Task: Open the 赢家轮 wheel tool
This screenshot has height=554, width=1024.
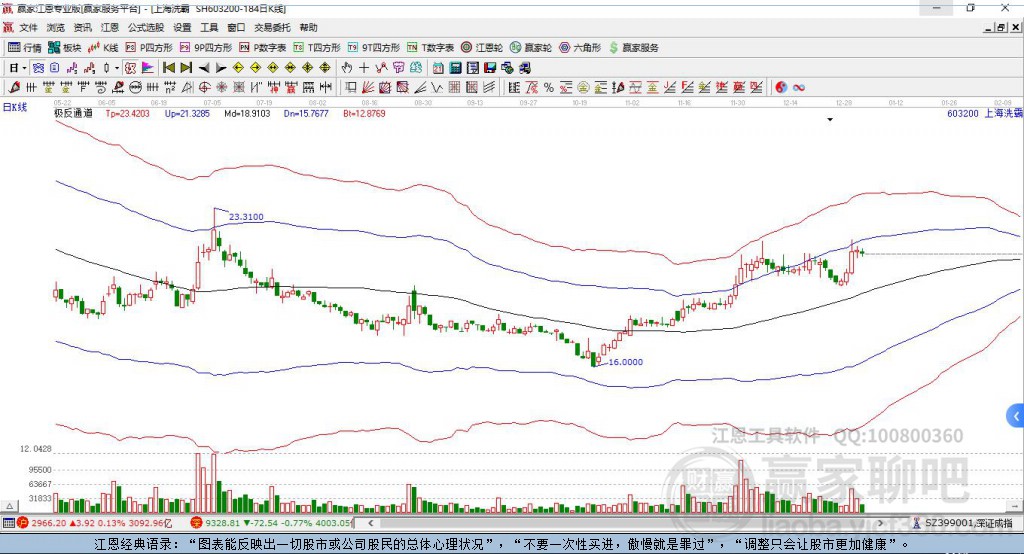Action: (x=531, y=48)
